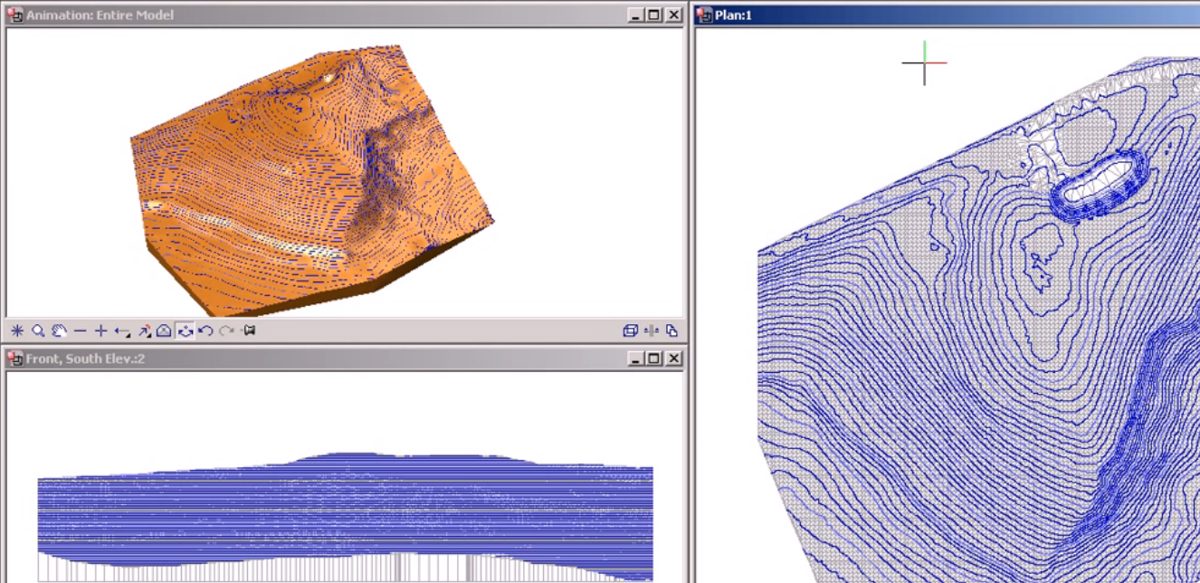This screenshot has width=1200, height=583.
Task: Click the blue elevation profile in Front view
Action: coord(345,515)
